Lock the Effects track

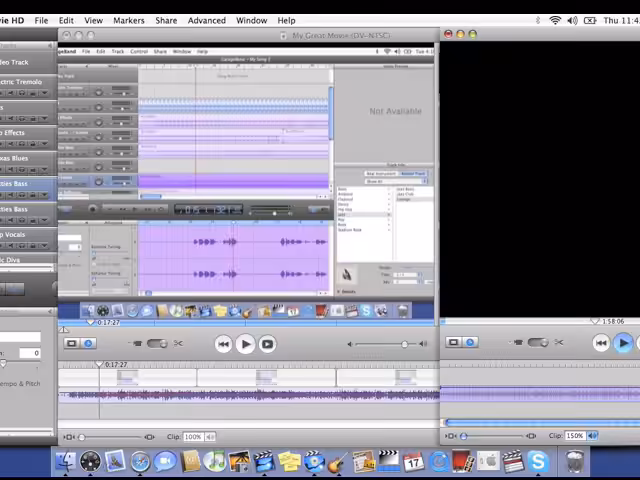(x=33, y=144)
